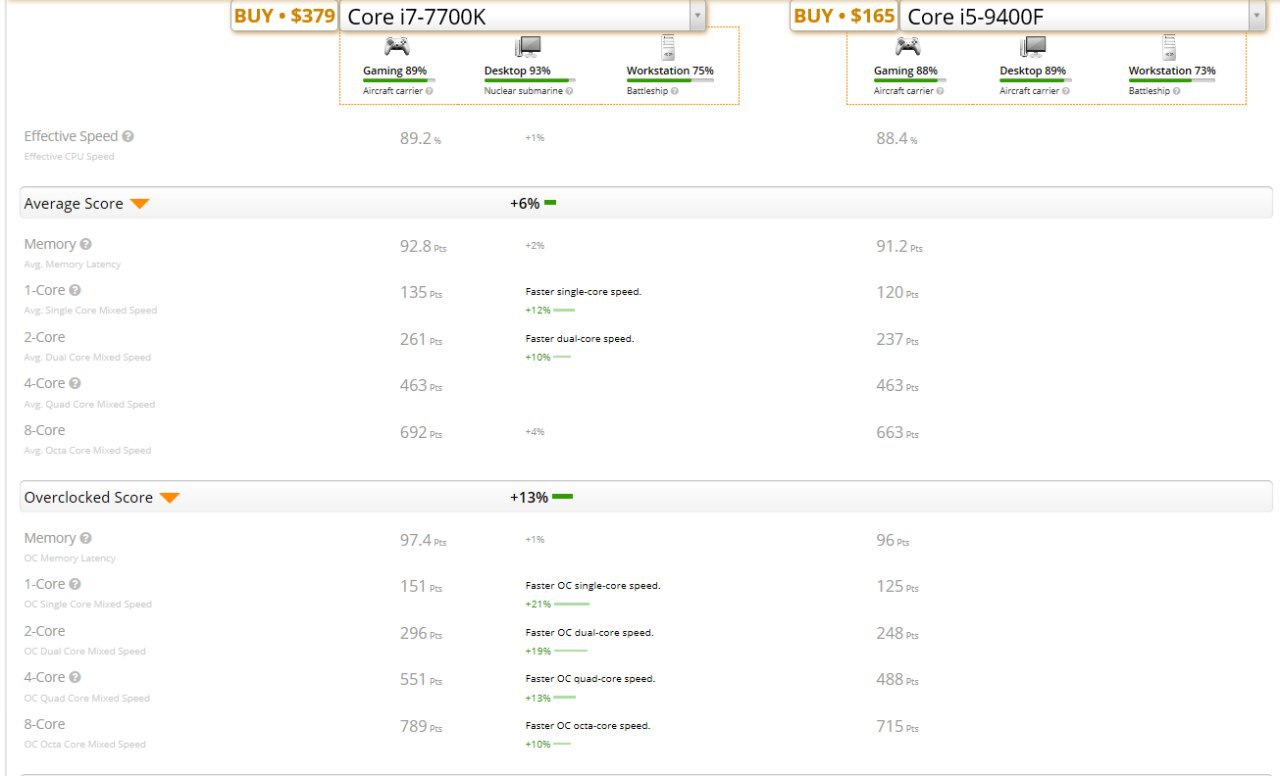Click help icon beside i5-9400F Desktop Aircraft carrier
Image resolution: width=1280 pixels, height=776 pixels.
1066,90
